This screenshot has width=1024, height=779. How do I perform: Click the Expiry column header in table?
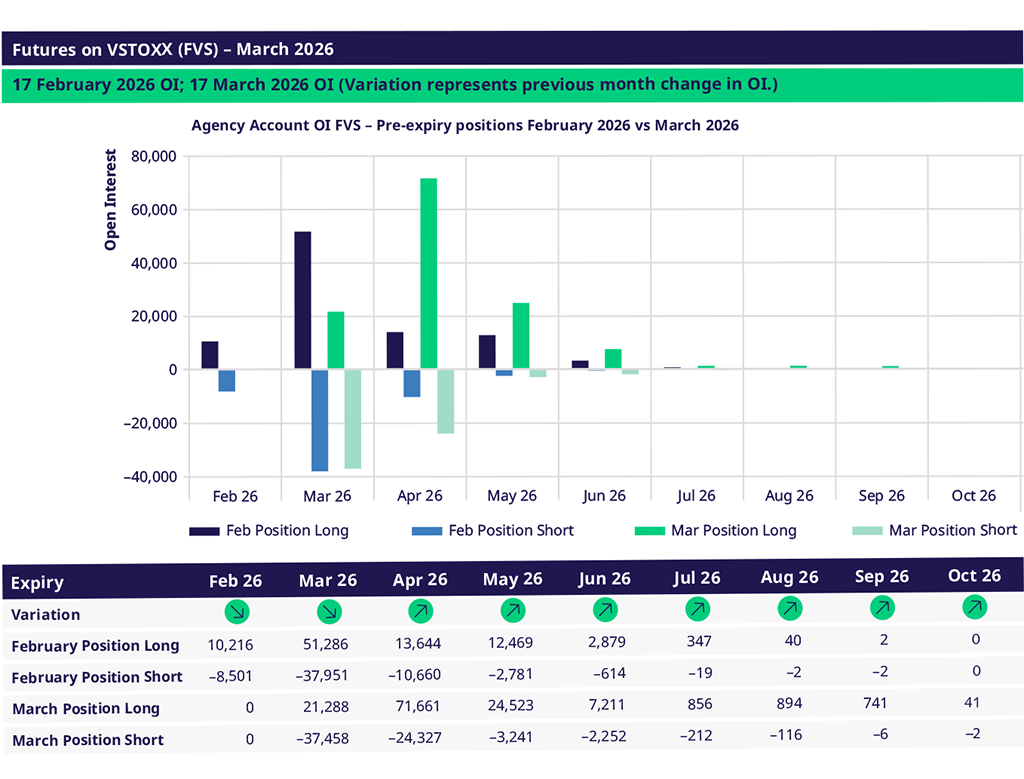[37, 583]
